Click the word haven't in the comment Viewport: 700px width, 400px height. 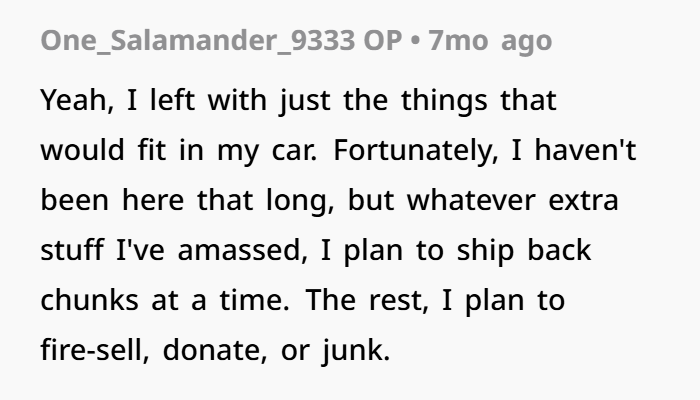(x=585, y=149)
